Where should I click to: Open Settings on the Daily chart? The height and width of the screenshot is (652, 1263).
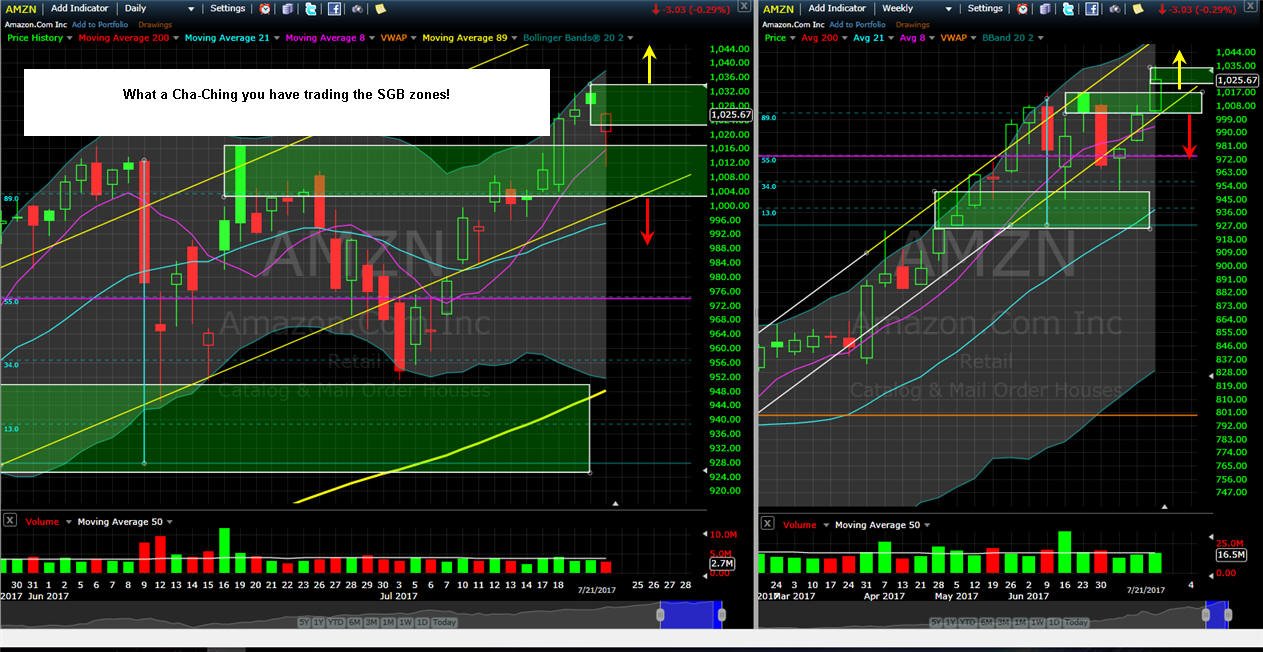(228, 8)
